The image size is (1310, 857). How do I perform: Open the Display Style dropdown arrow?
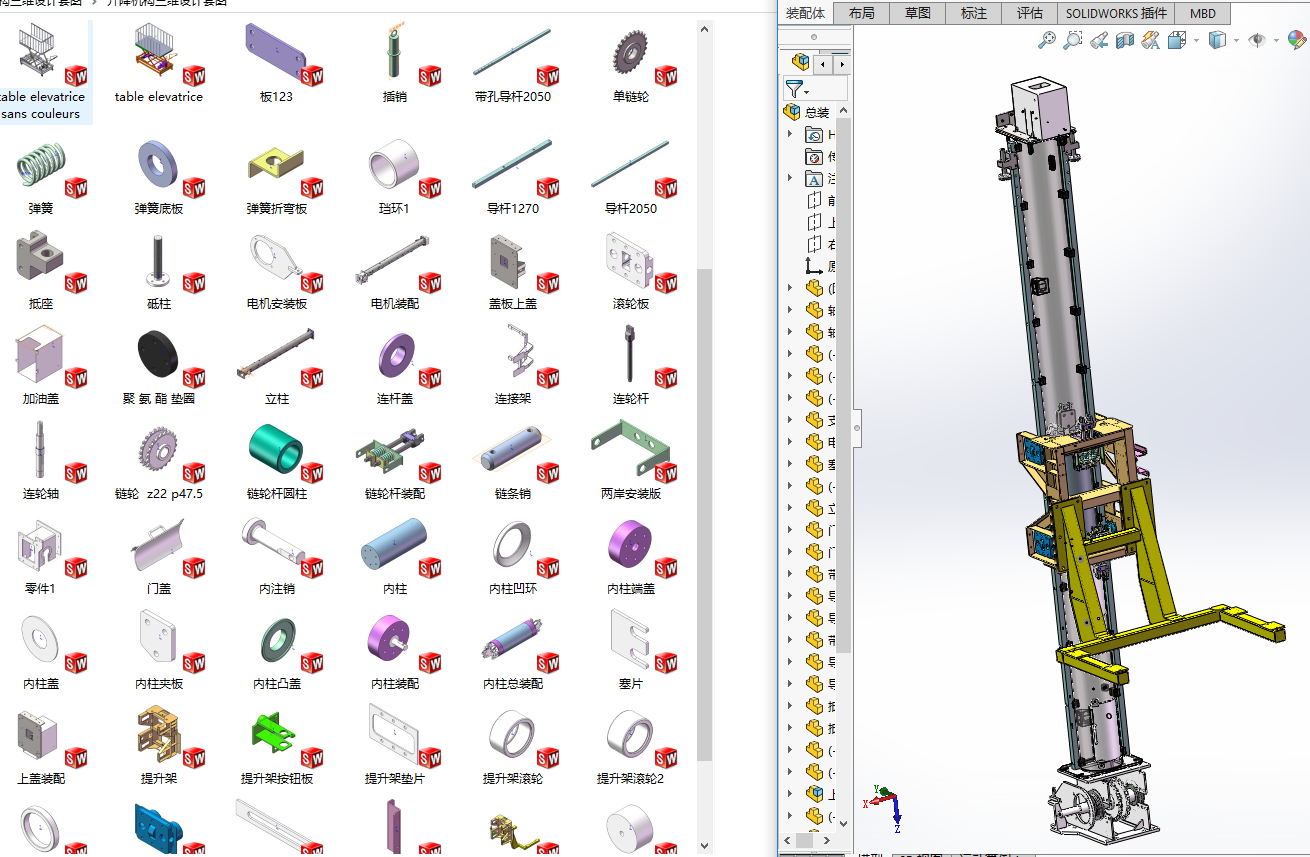(x=1236, y=41)
